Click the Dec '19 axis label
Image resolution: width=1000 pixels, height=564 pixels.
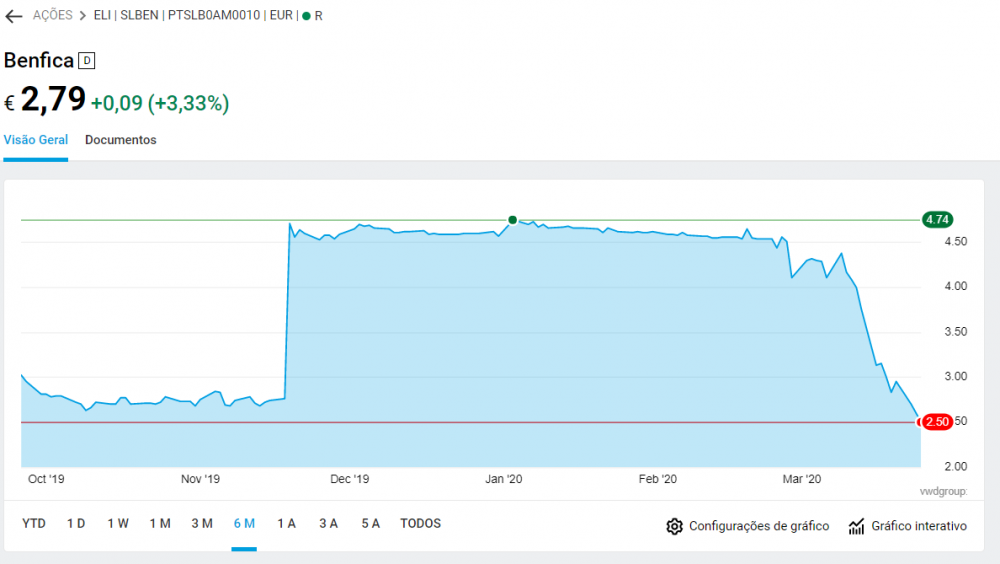(x=349, y=479)
